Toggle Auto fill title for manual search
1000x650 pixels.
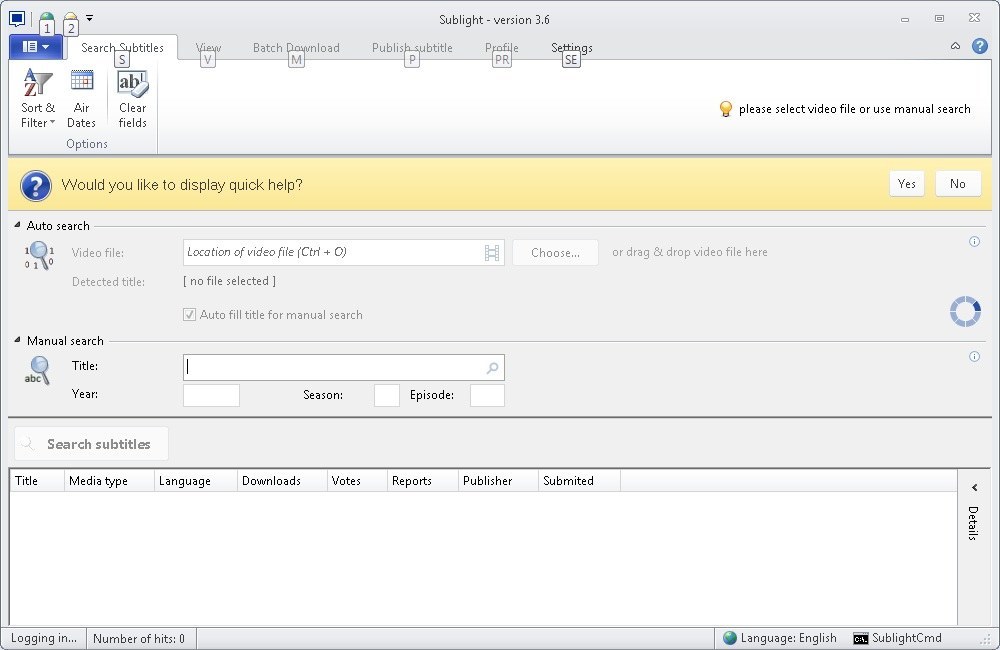point(189,314)
